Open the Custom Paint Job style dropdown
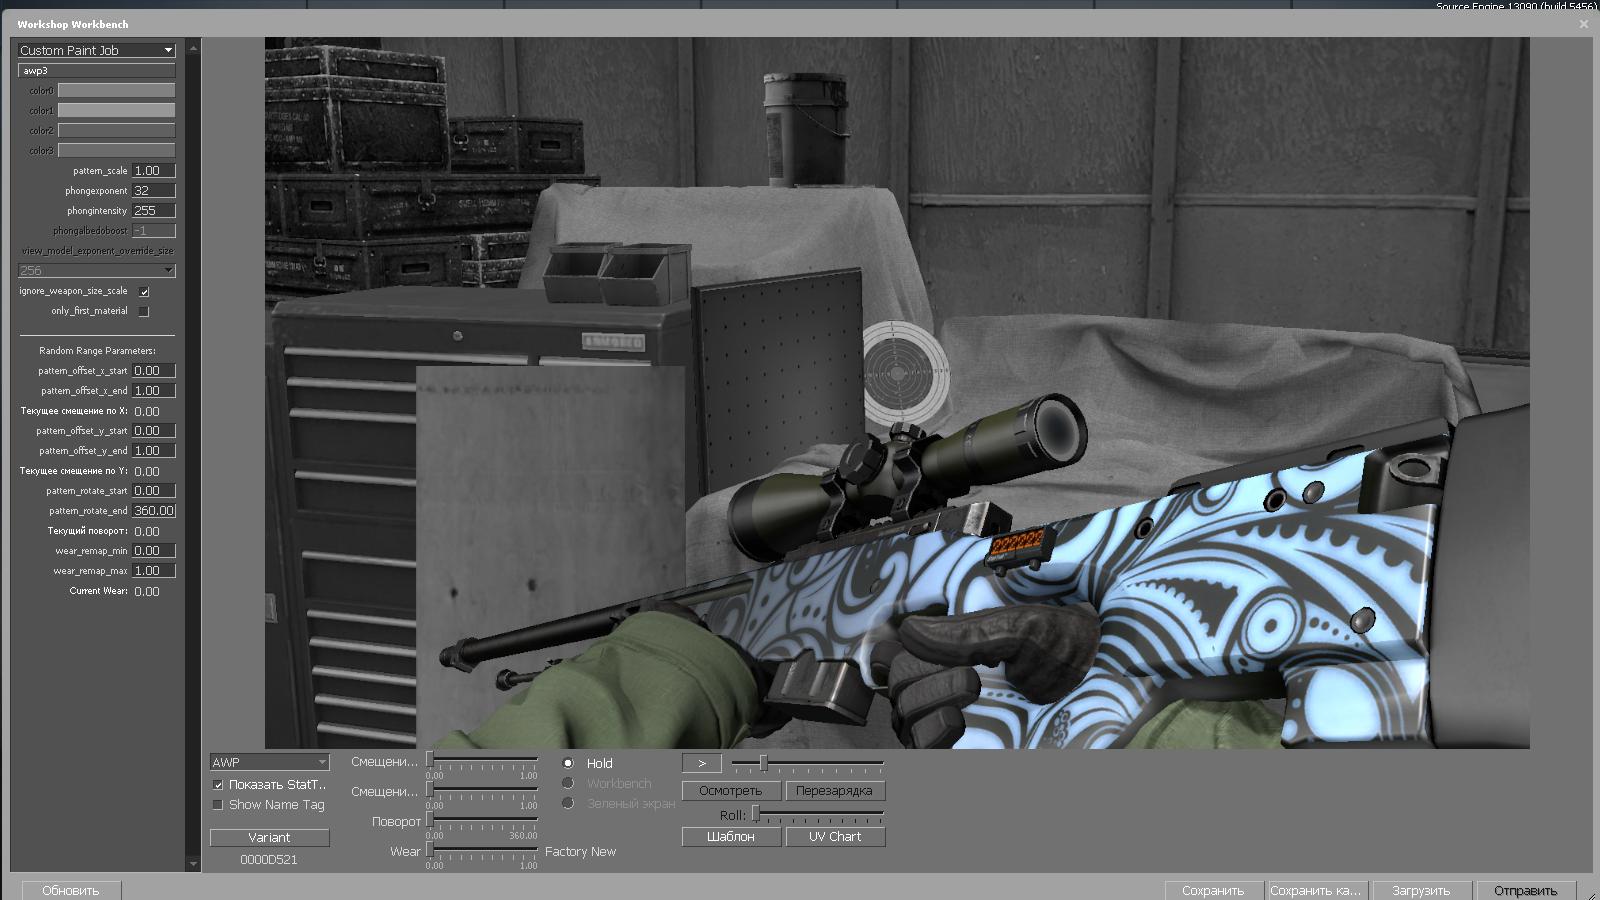1600x900 pixels. [96, 50]
